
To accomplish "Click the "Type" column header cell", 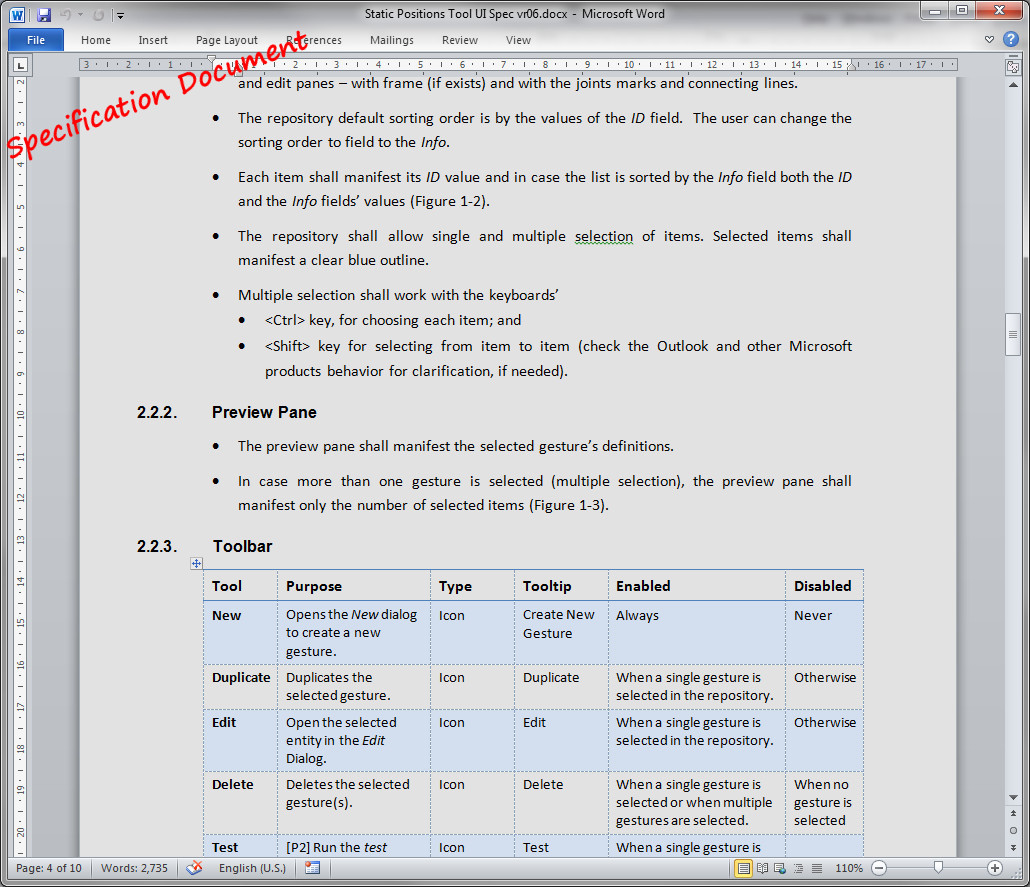I will 472,586.
